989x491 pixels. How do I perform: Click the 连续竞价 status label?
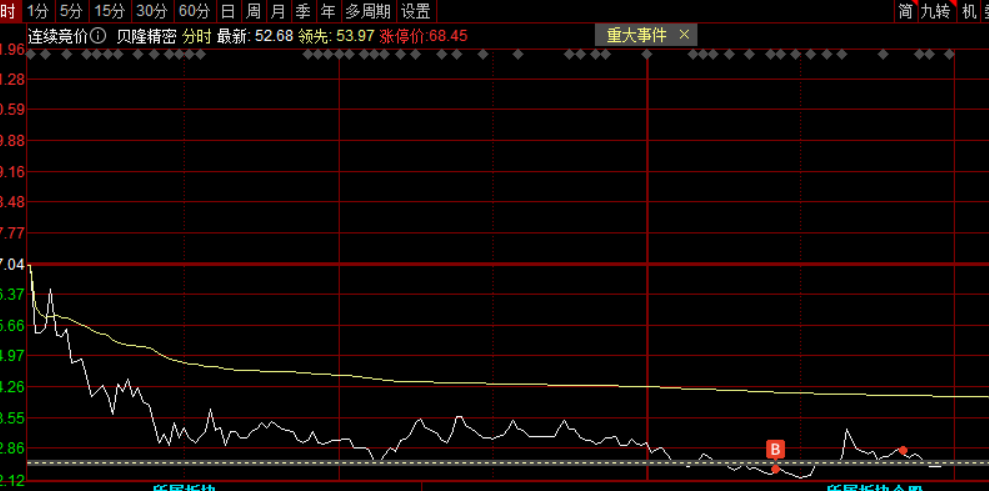point(58,36)
